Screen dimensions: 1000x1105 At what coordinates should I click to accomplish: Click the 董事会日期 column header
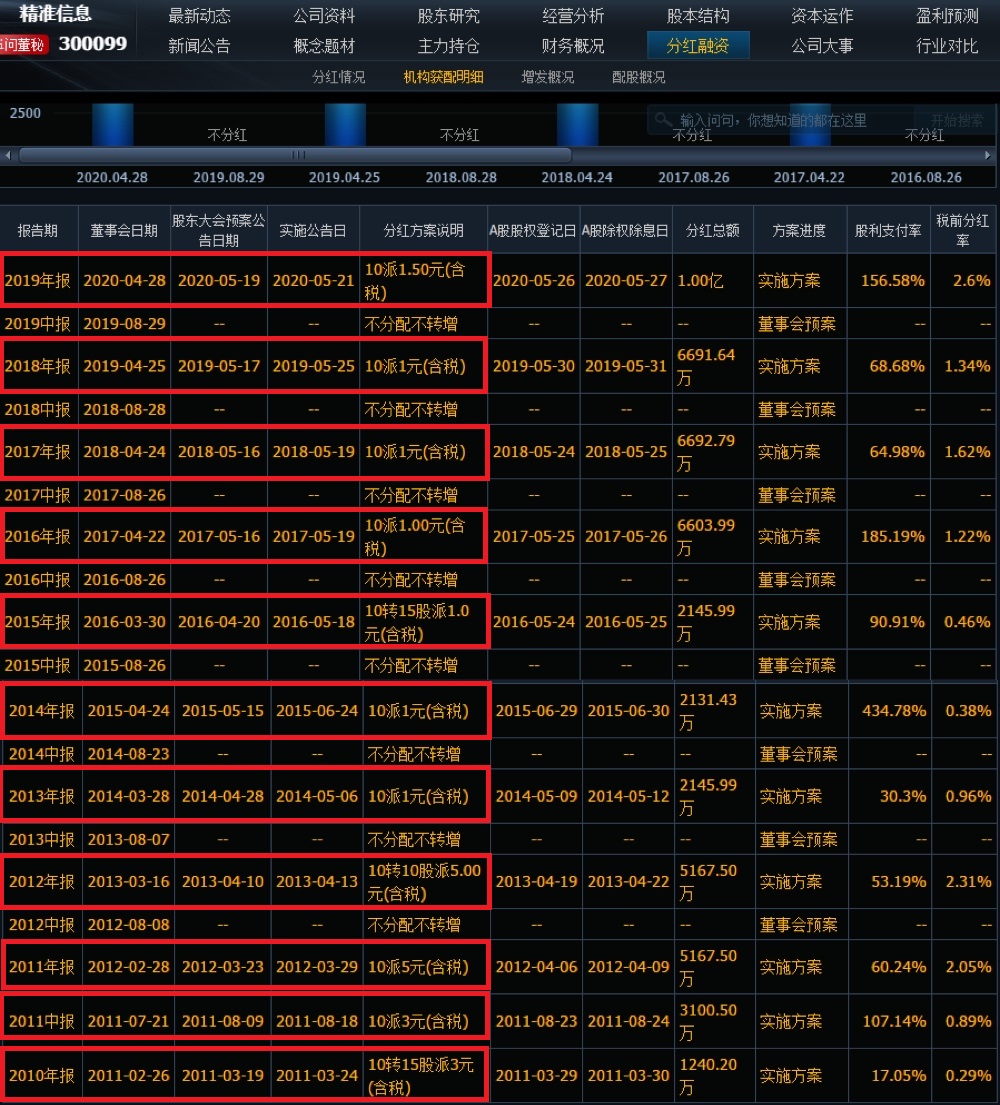coord(124,230)
